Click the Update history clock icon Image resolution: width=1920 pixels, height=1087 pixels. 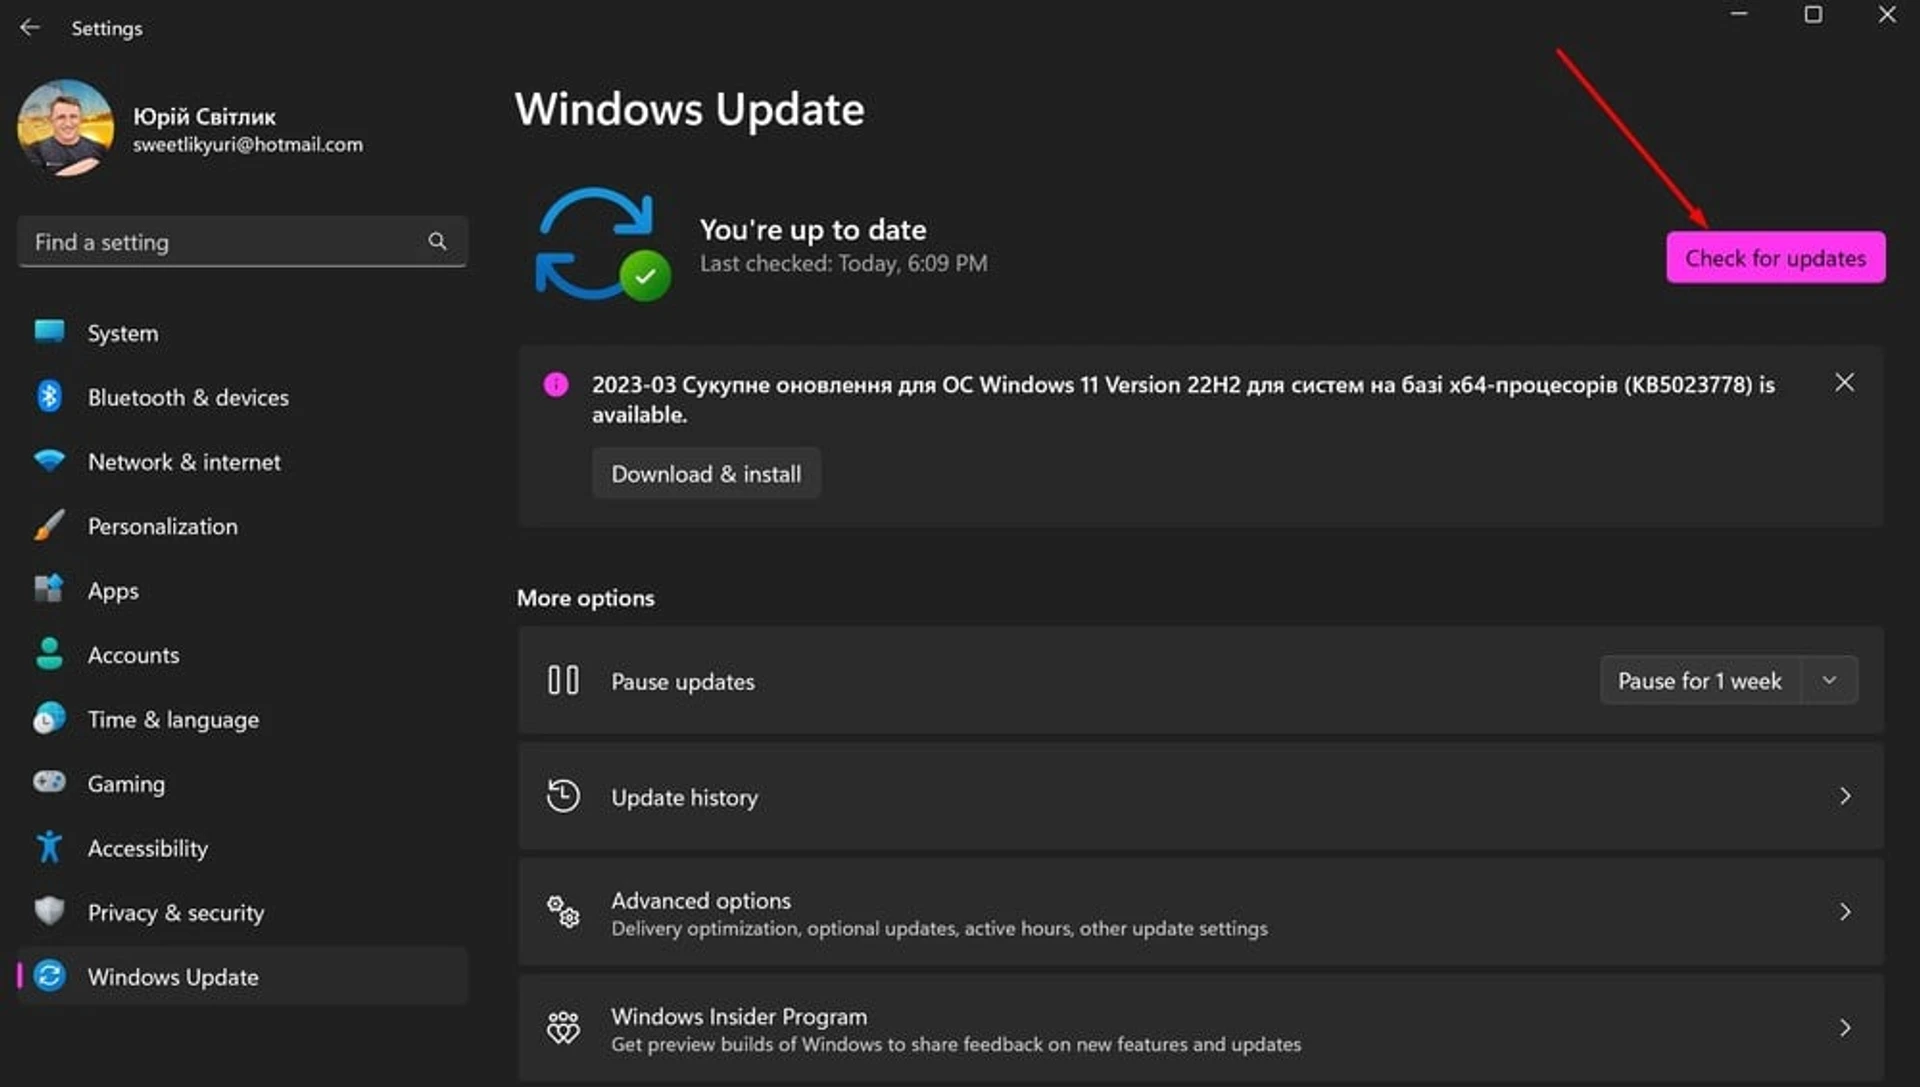click(563, 796)
